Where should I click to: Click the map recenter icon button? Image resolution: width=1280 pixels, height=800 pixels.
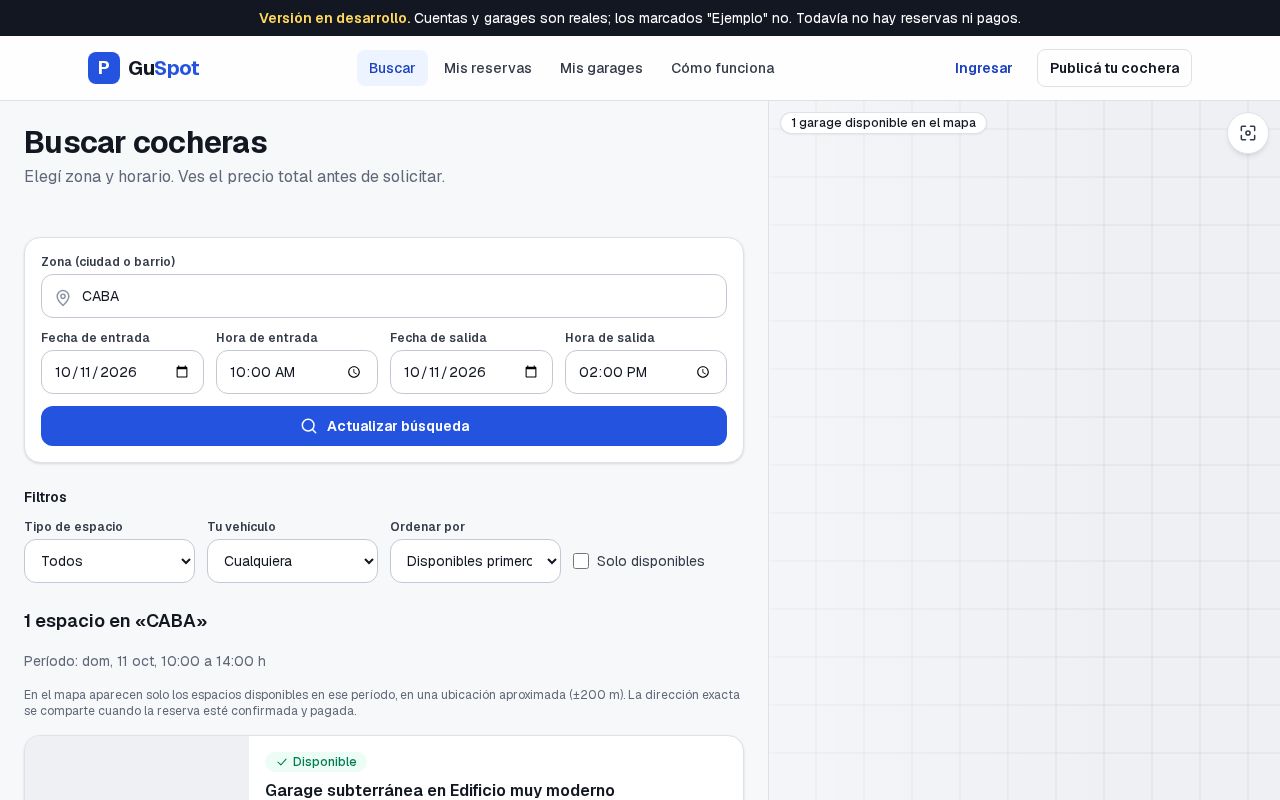coord(1248,133)
